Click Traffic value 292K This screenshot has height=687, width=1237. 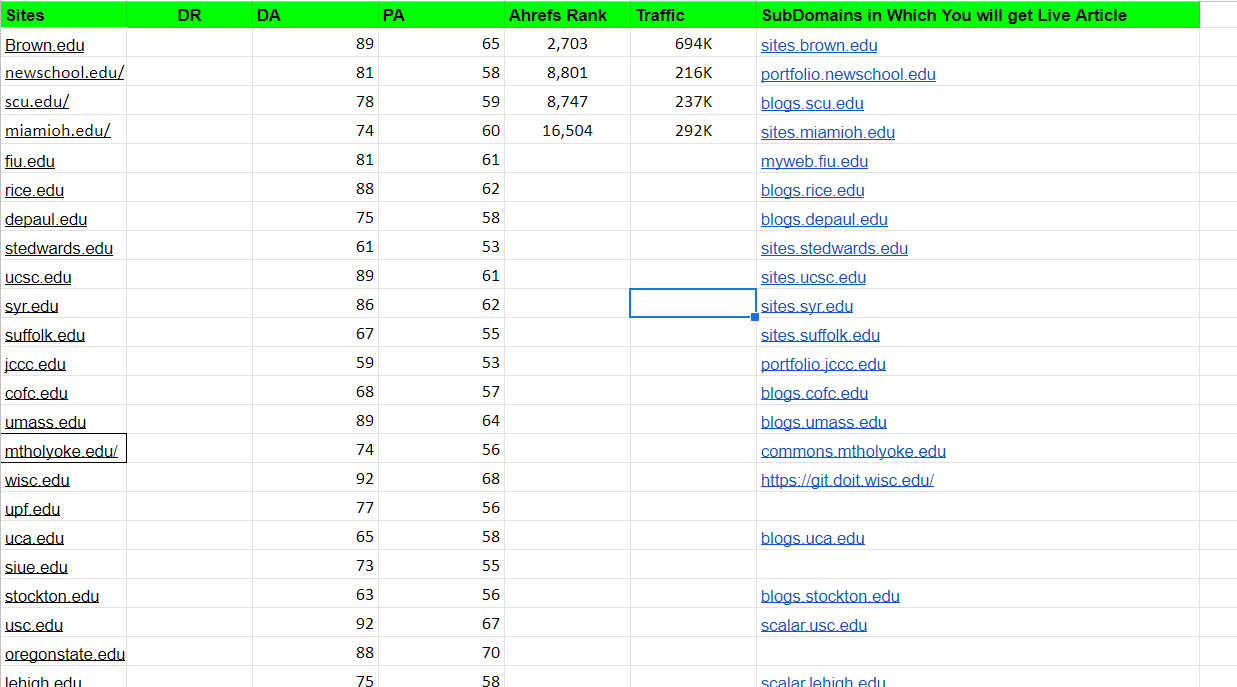694,131
